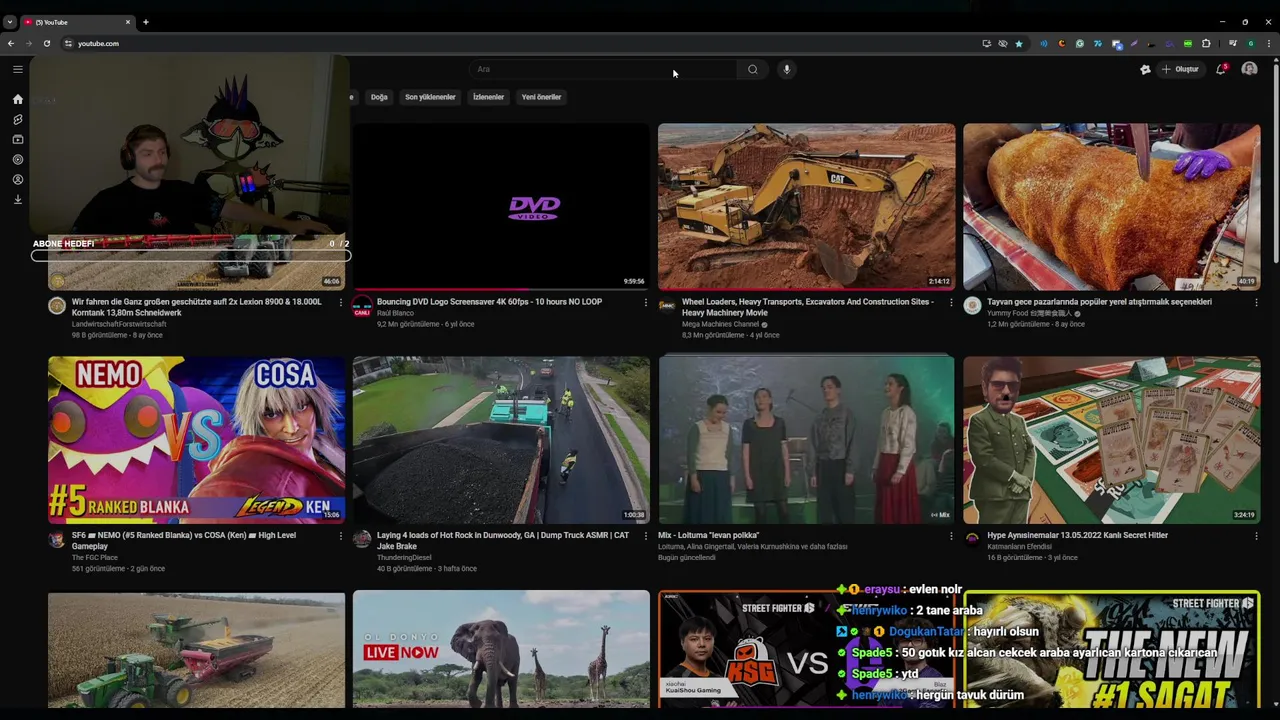The height and width of the screenshot is (720, 1280).
Task: Open Mix - Loituma Ievan polkka title
Action: click(708, 535)
